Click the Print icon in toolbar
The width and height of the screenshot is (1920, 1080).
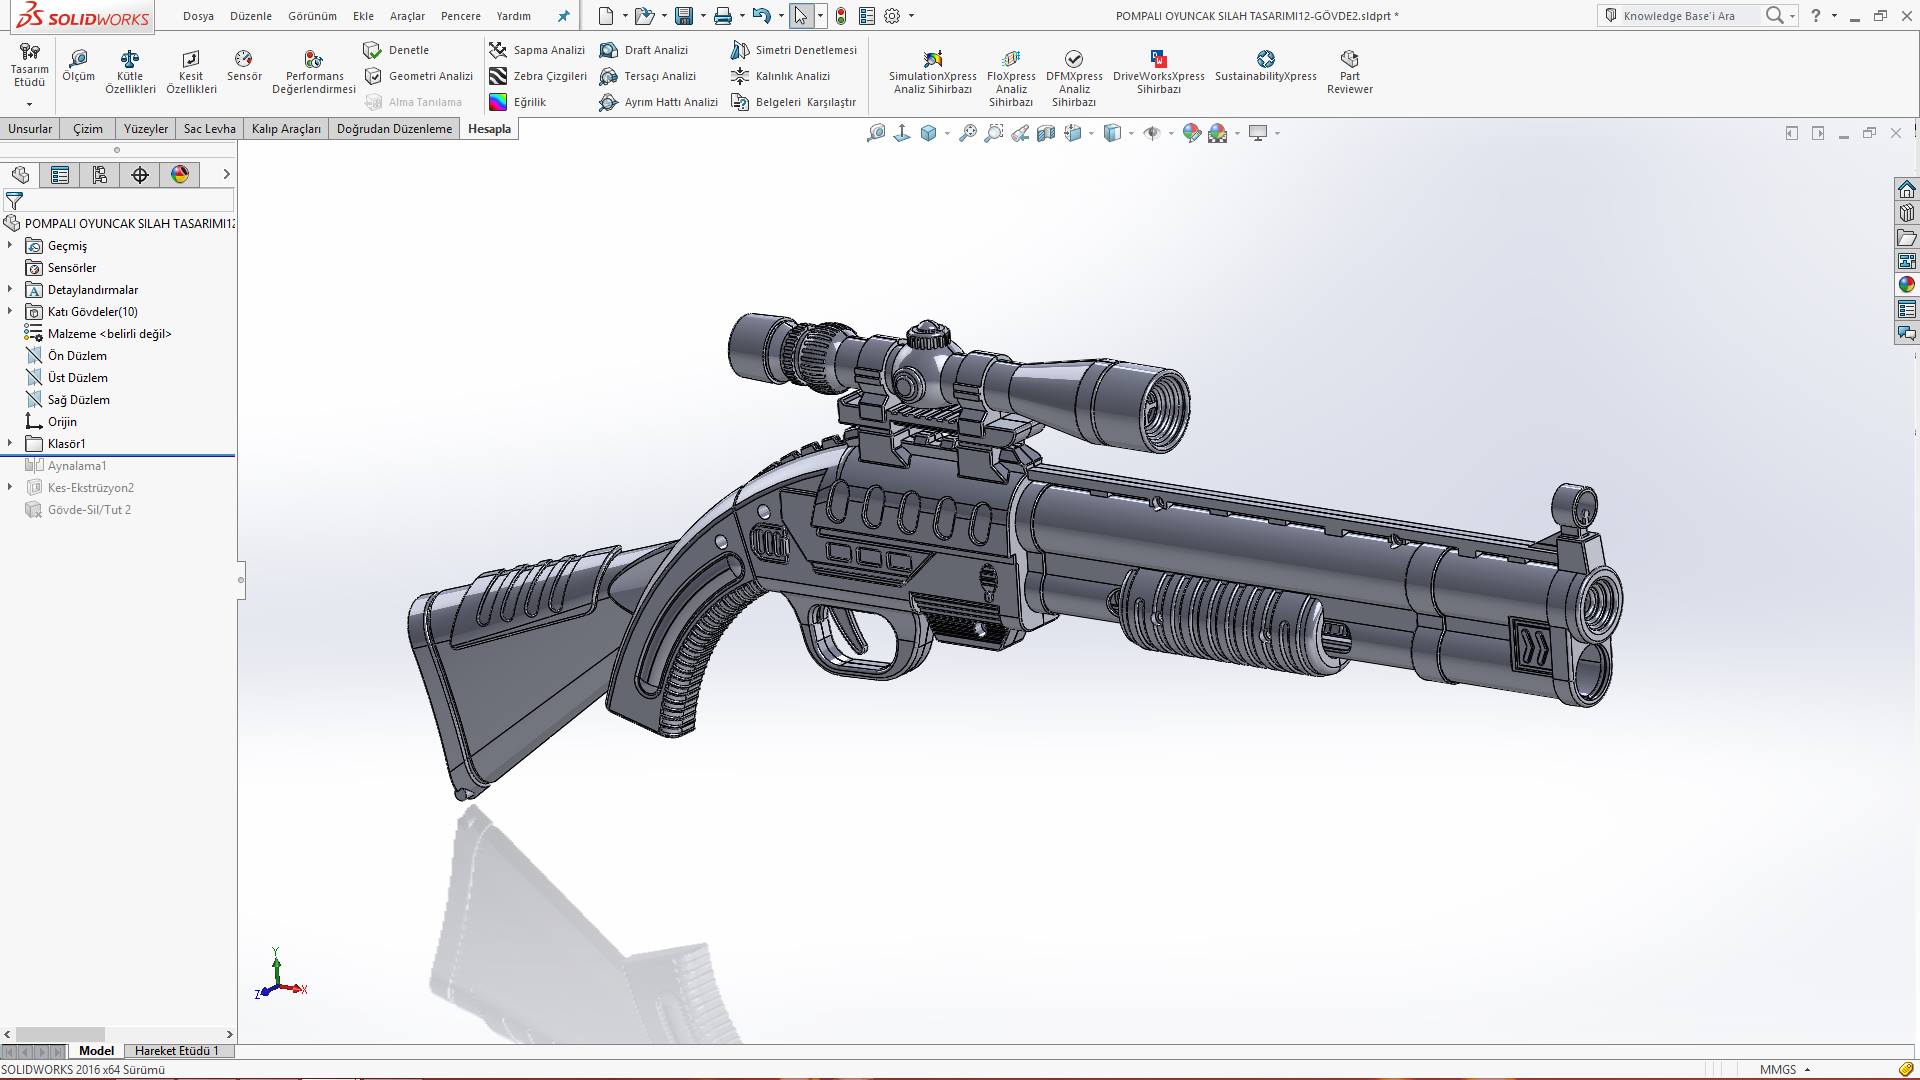723,16
